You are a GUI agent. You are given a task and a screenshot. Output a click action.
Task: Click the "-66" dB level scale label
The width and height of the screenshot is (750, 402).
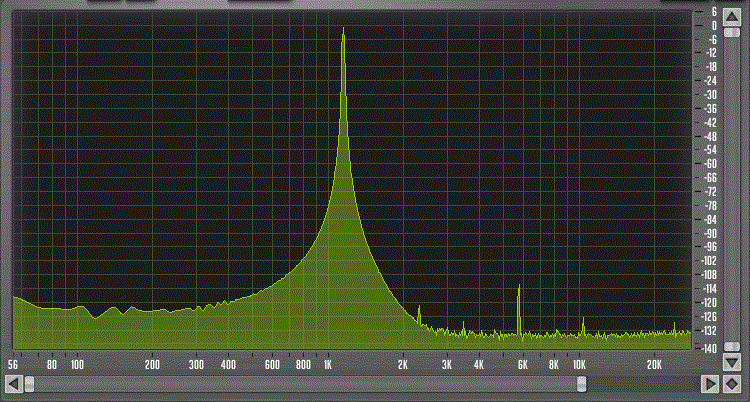point(711,178)
